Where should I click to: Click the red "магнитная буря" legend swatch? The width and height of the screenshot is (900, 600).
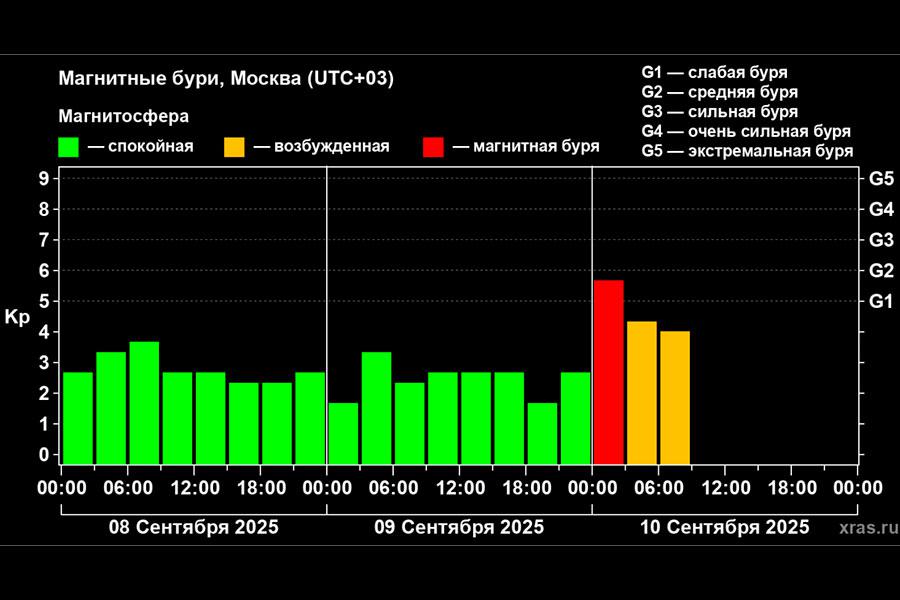click(433, 147)
